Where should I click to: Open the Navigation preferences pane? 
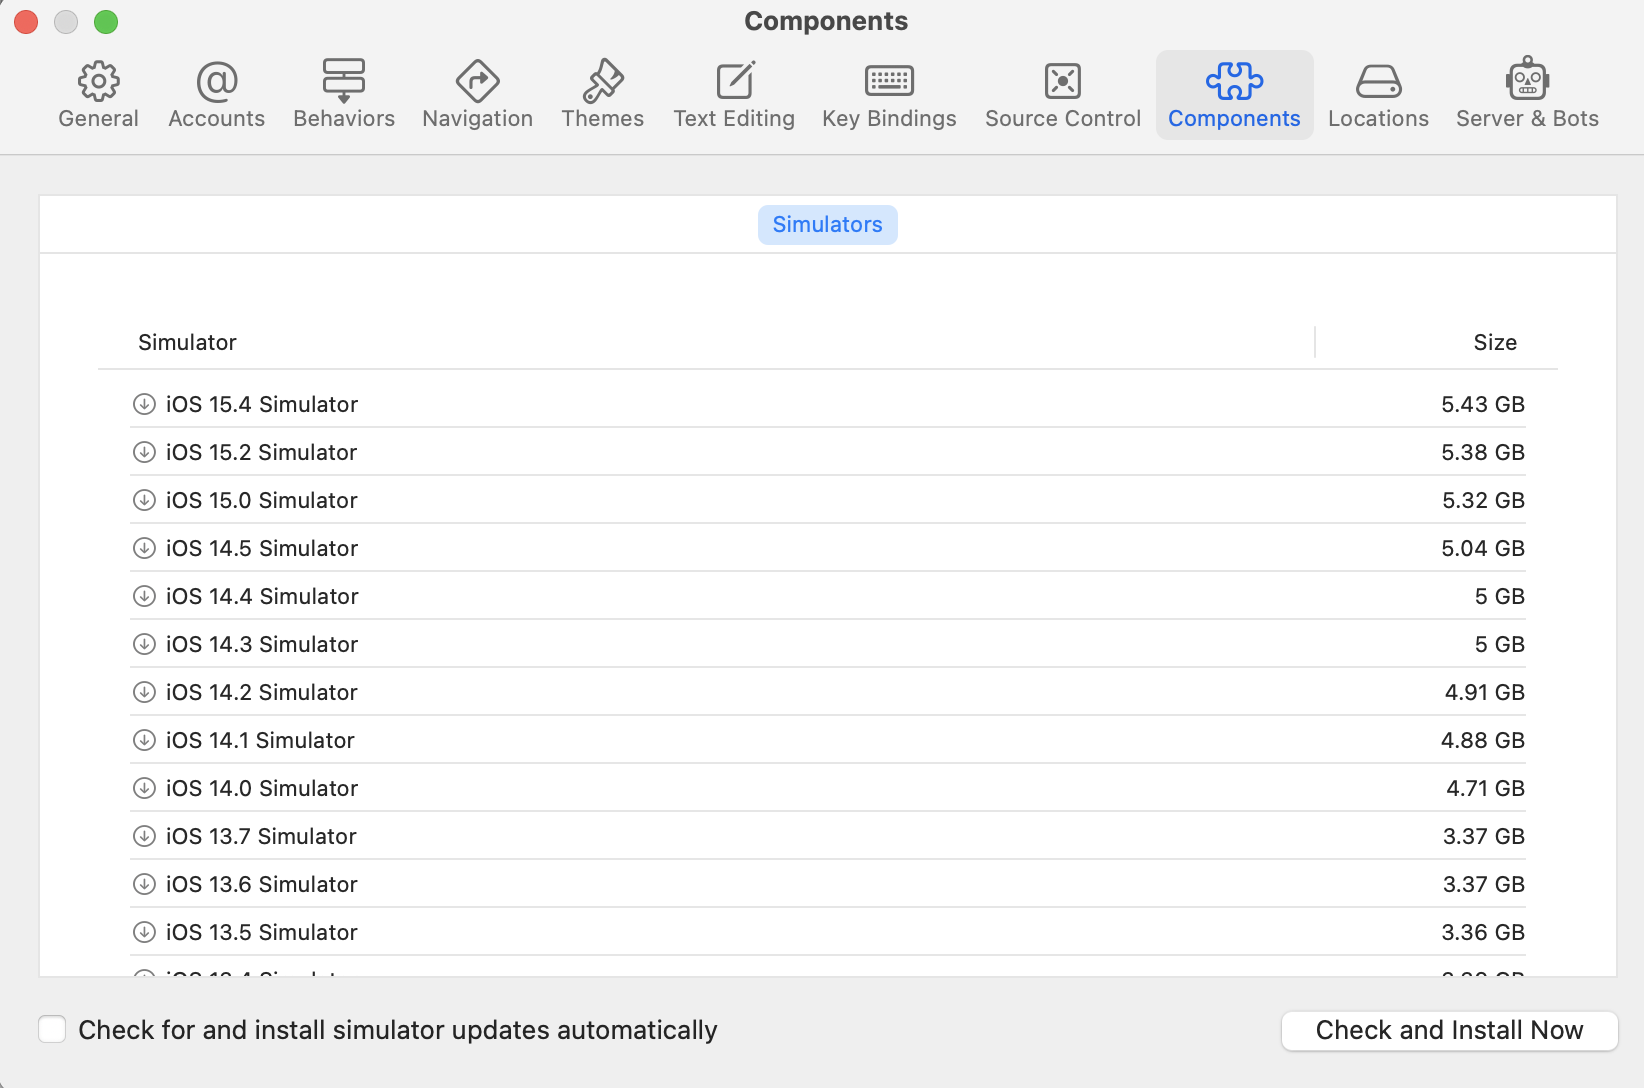(x=478, y=96)
